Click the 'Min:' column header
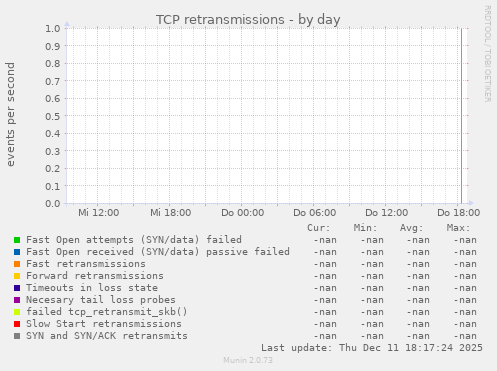This screenshot has height=371, width=497. [x=365, y=228]
